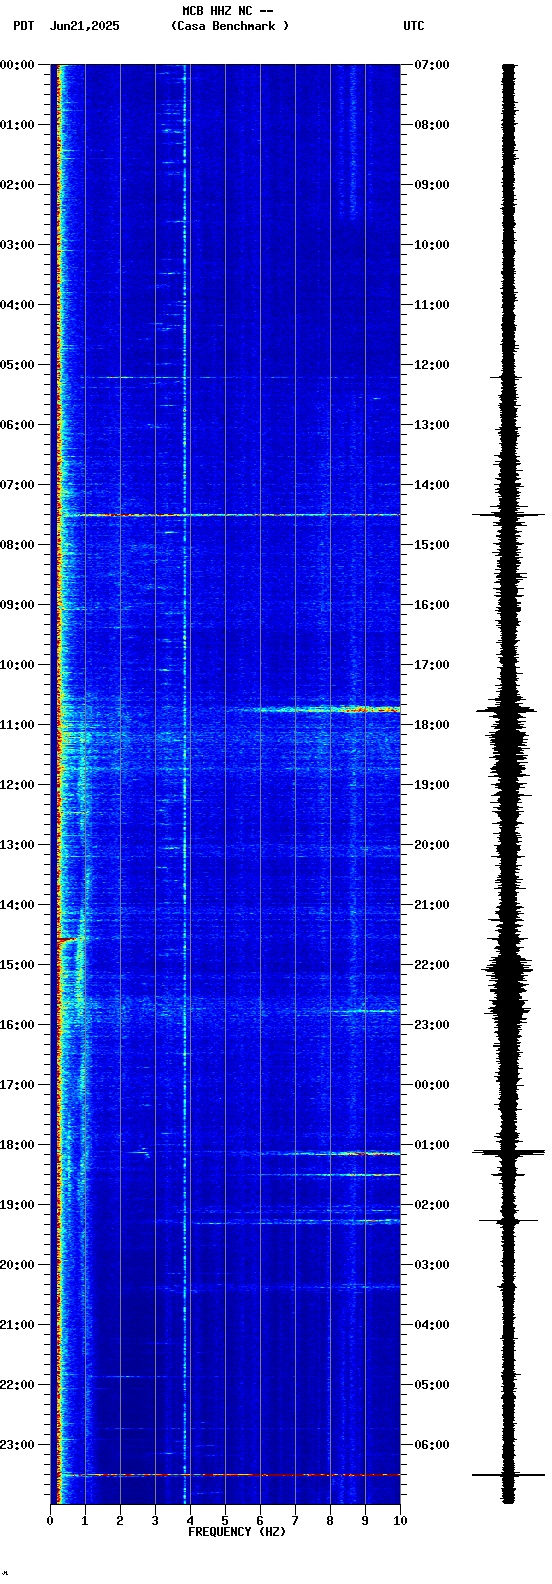Click the 4 Hz frequency tick label

[190, 1521]
